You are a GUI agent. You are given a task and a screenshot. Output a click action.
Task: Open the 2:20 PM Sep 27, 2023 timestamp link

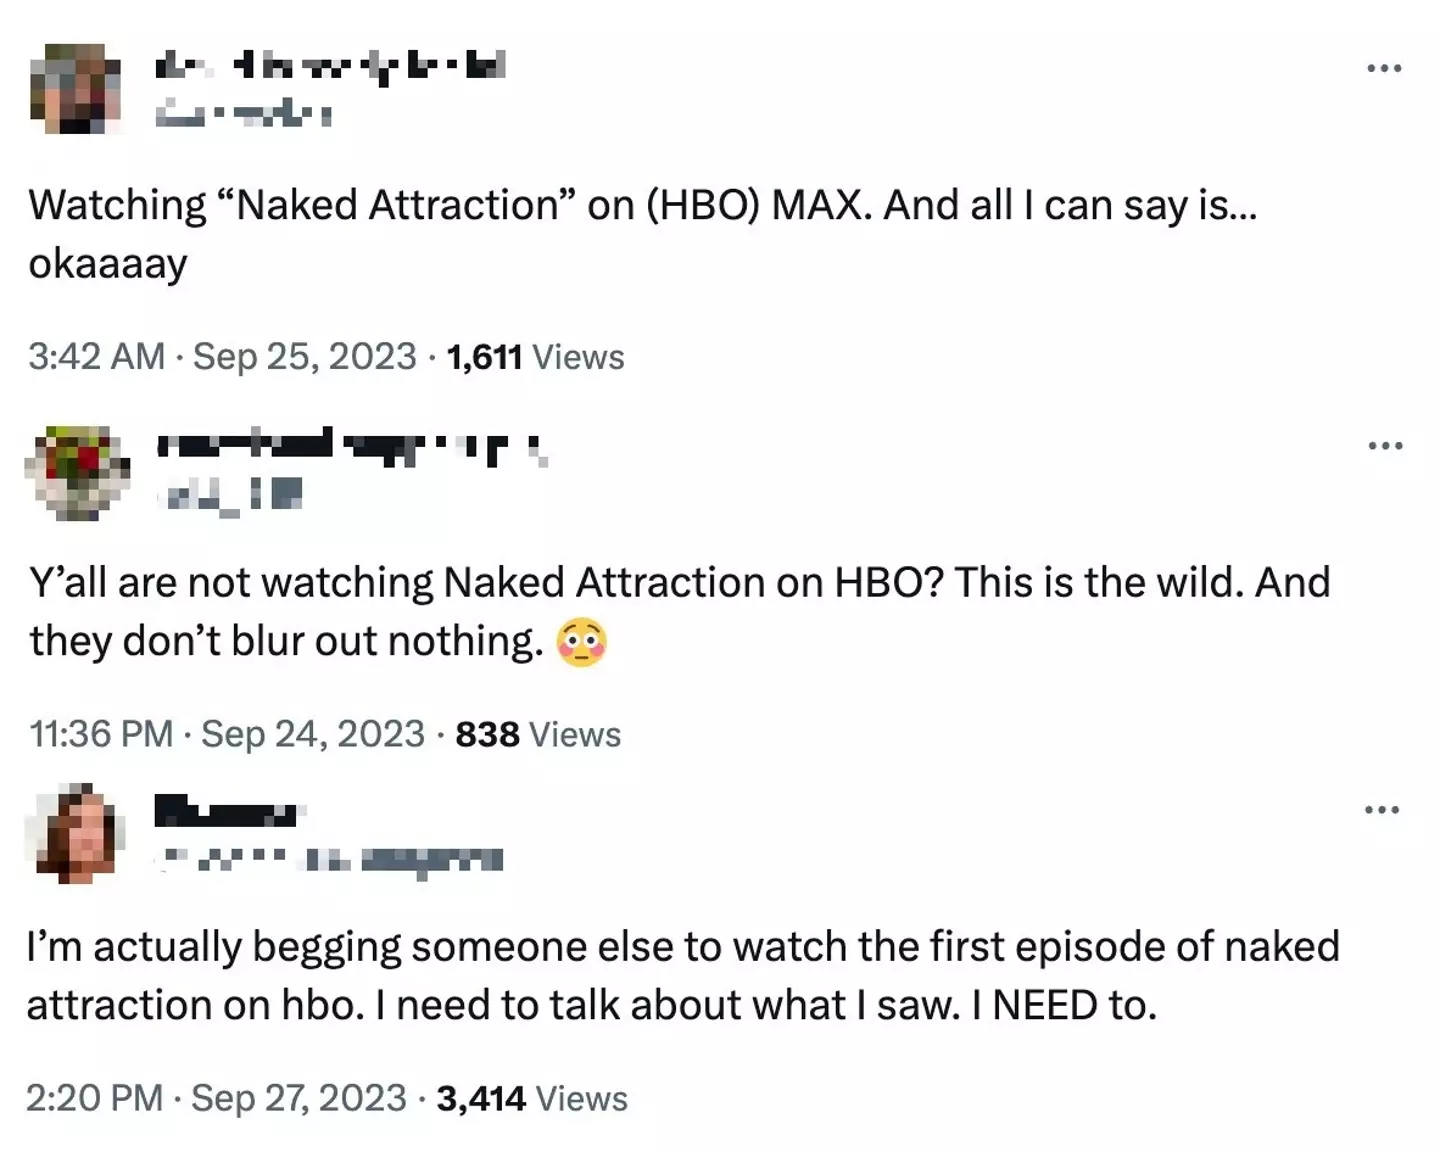(216, 1098)
